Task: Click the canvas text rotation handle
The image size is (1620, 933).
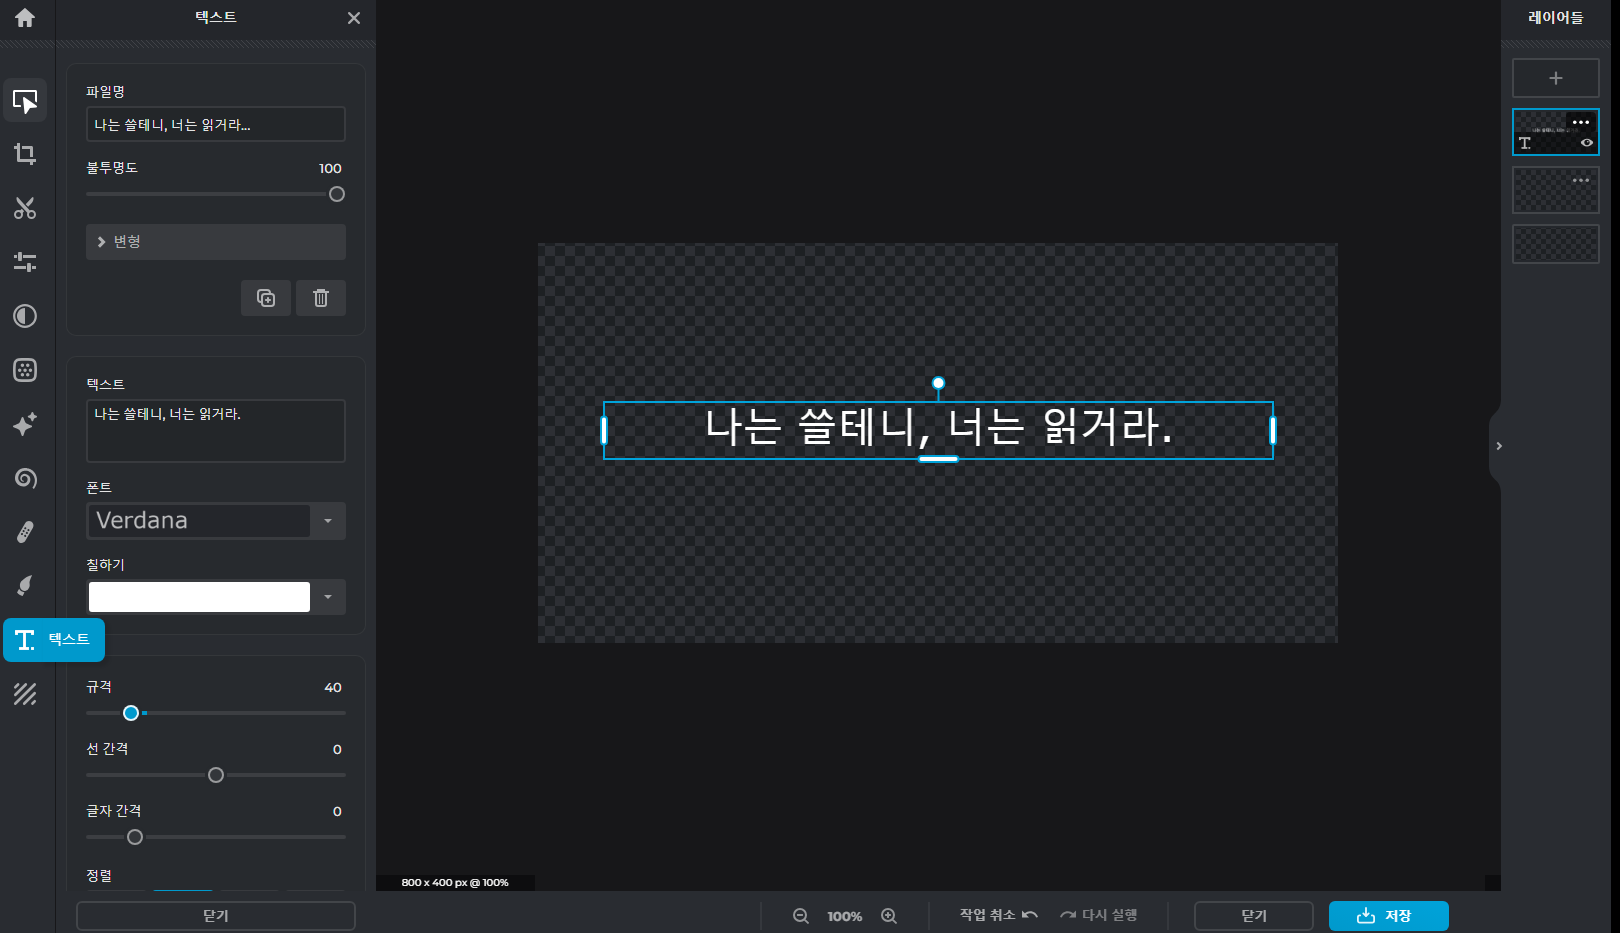Action: pos(938,383)
